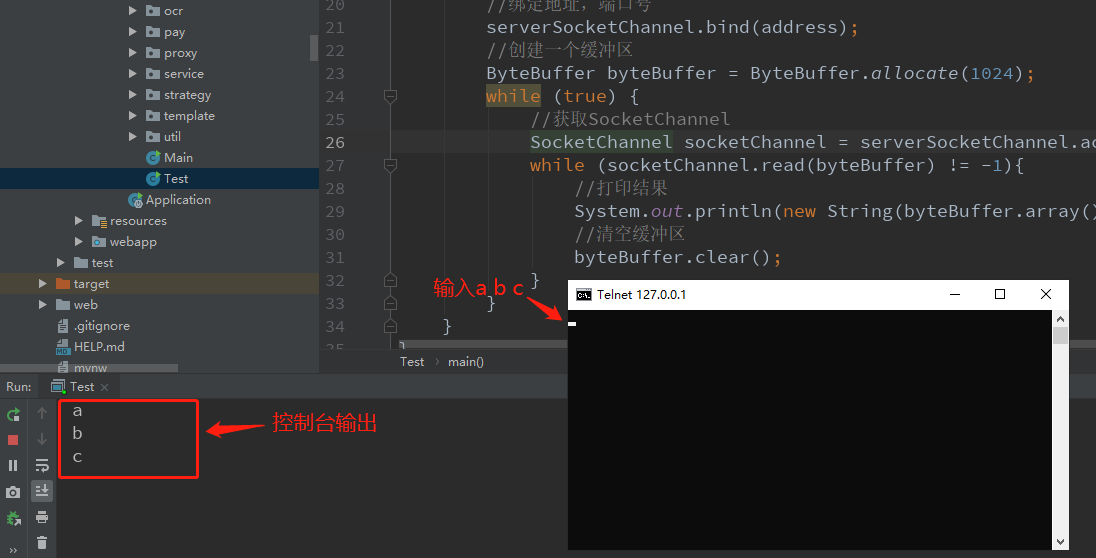Dump threads with camera icon

pyautogui.click(x=13, y=492)
